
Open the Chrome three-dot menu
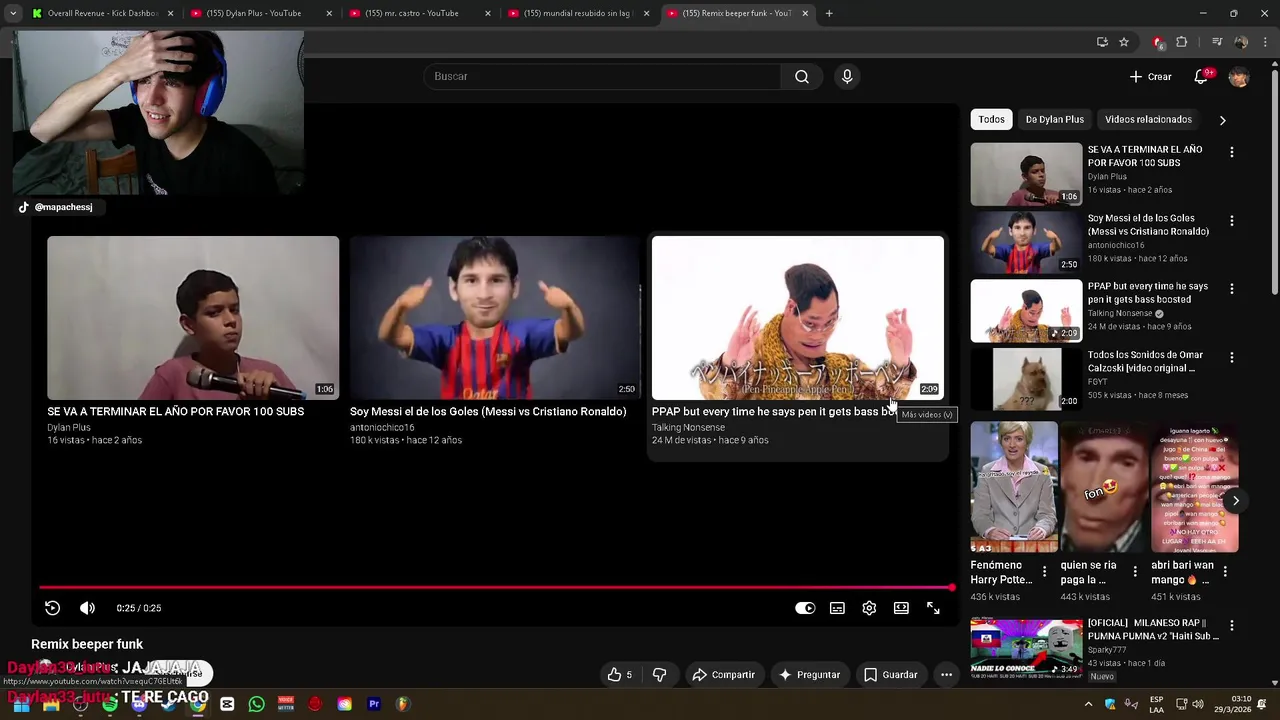click(1265, 42)
